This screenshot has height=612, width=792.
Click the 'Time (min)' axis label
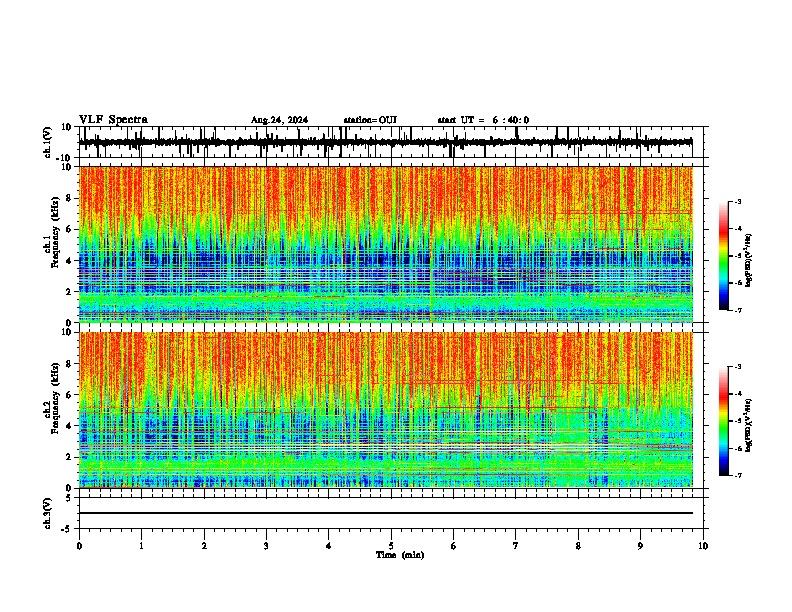coord(400,555)
